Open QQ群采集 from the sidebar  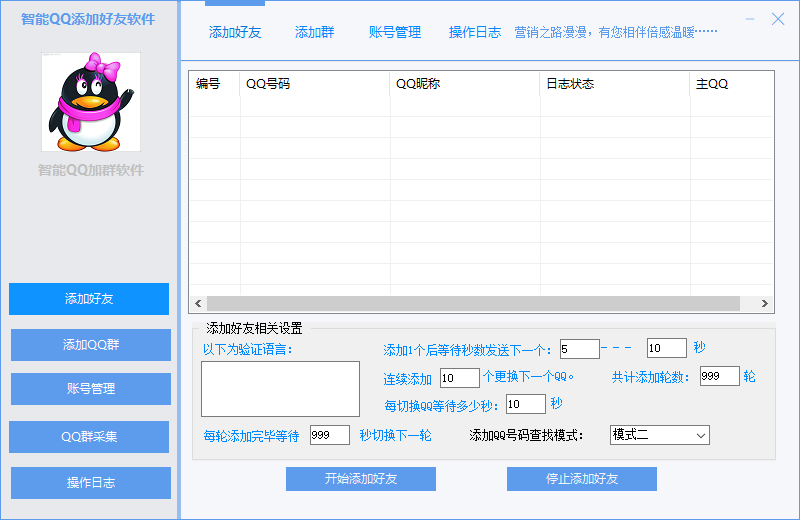coord(90,436)
